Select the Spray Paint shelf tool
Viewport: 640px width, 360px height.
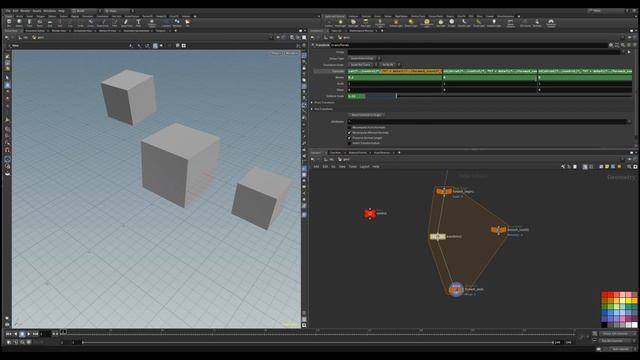click(x=126, y=23)
